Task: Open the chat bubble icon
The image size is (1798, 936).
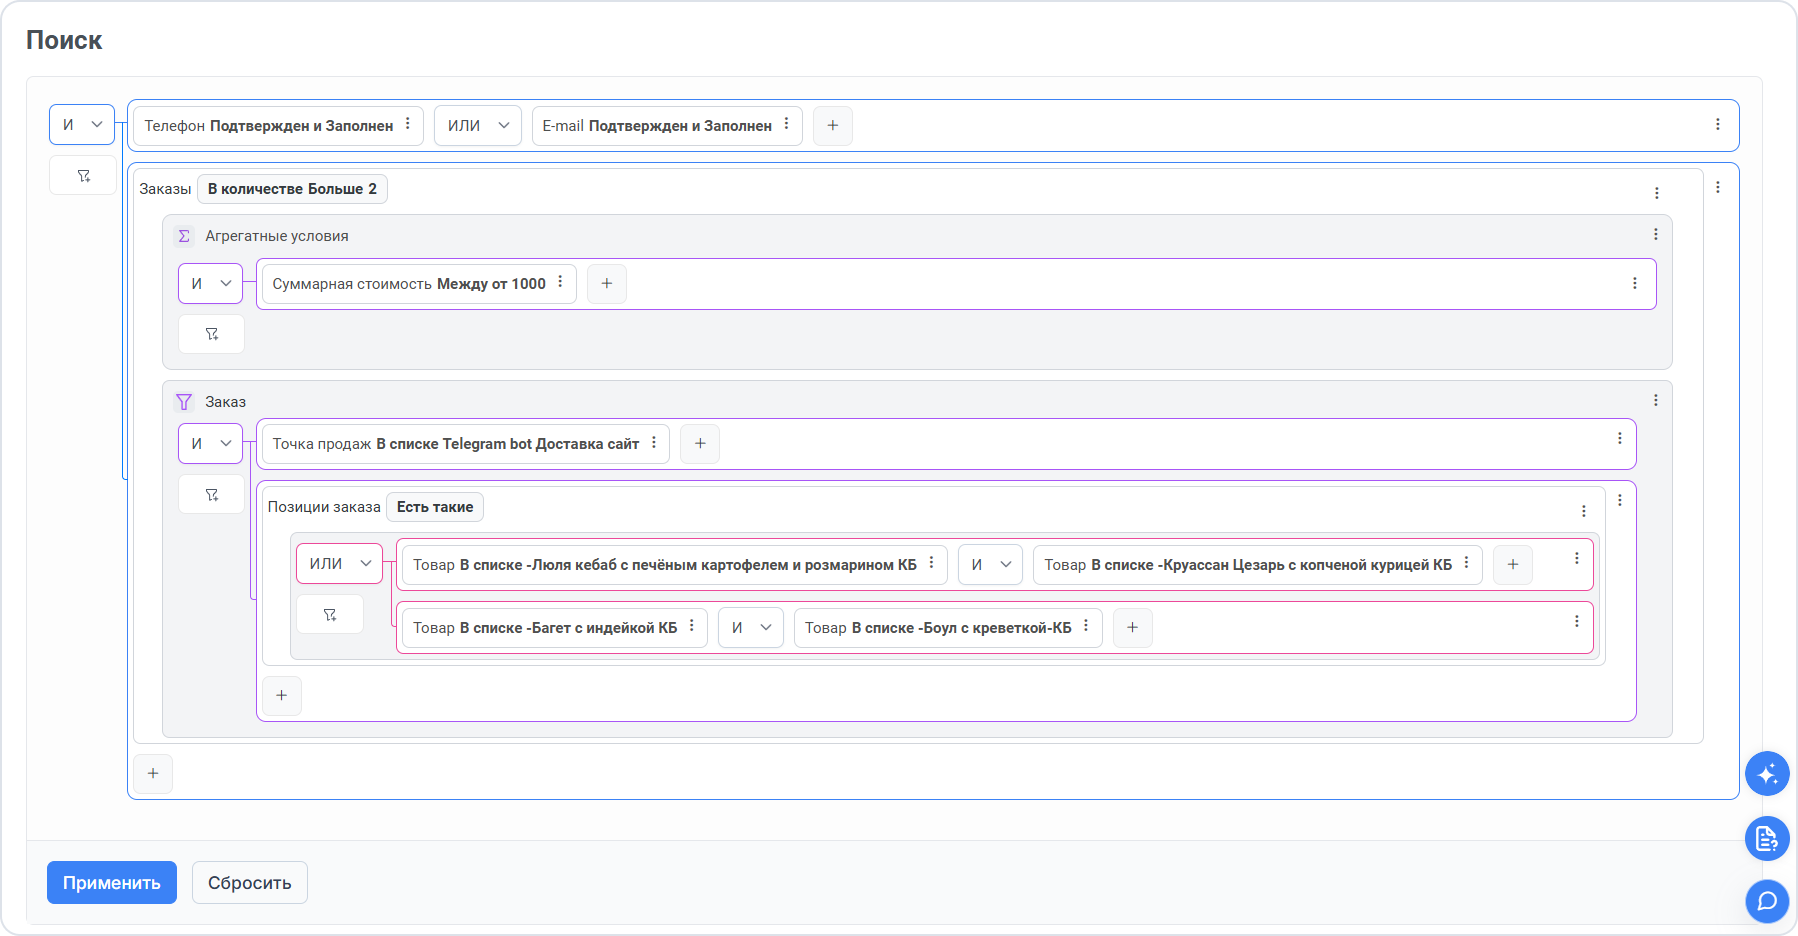Action: coord(1767,901)
